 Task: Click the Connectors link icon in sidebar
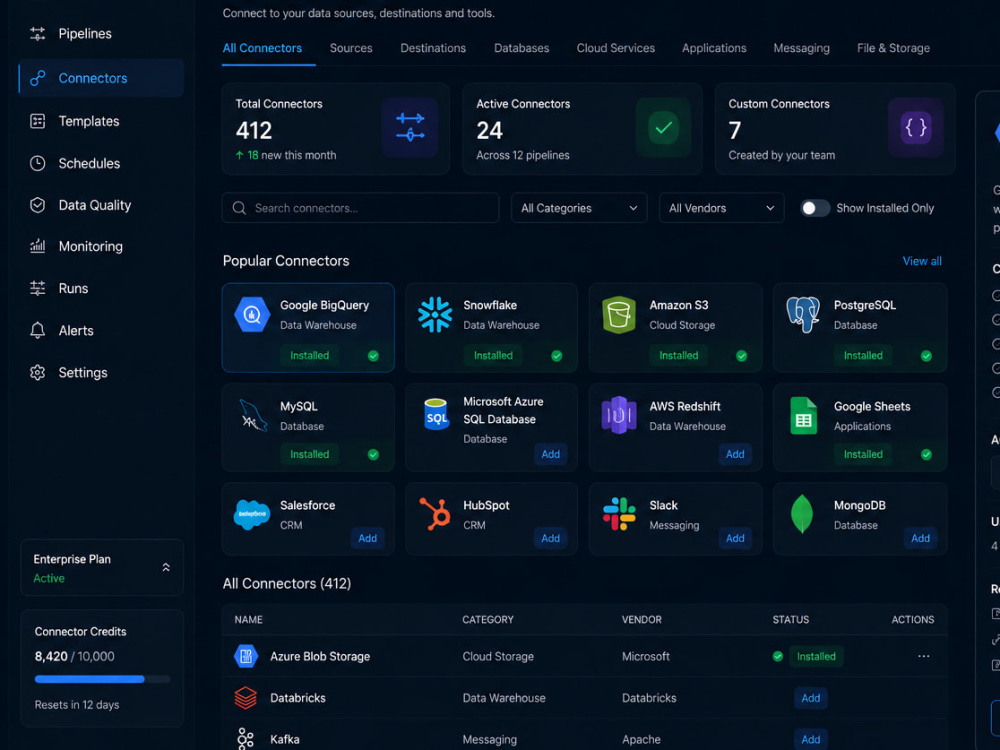pos(38,78)
